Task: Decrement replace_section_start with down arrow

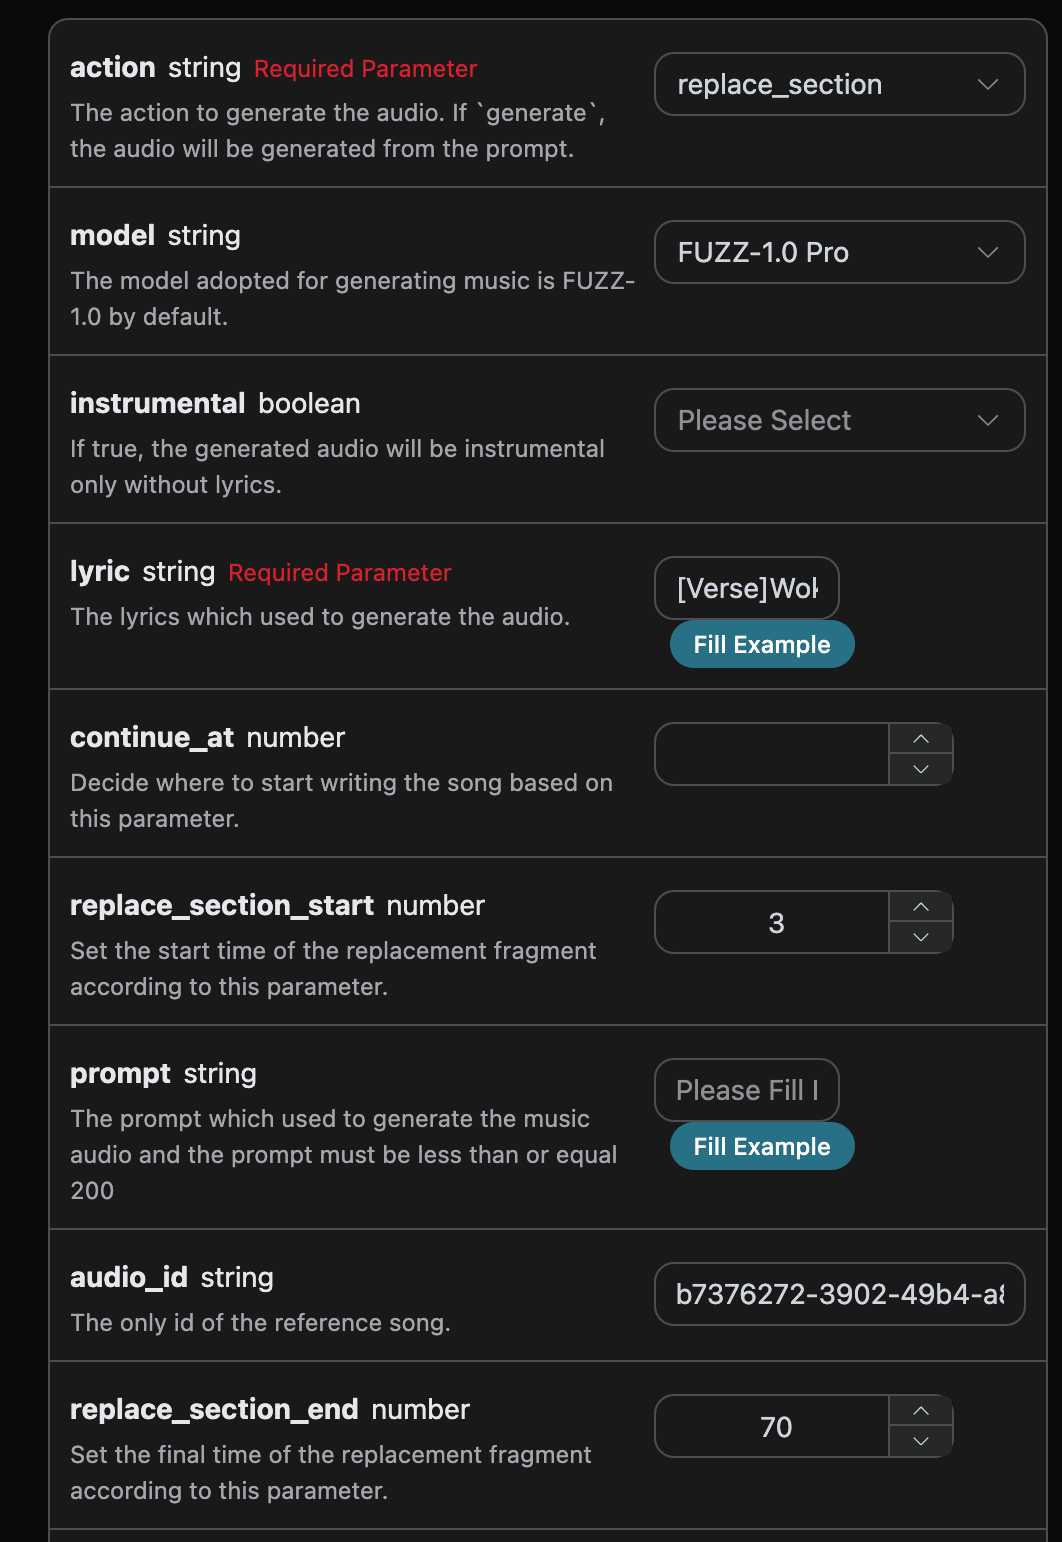Action: click(921, 937)
